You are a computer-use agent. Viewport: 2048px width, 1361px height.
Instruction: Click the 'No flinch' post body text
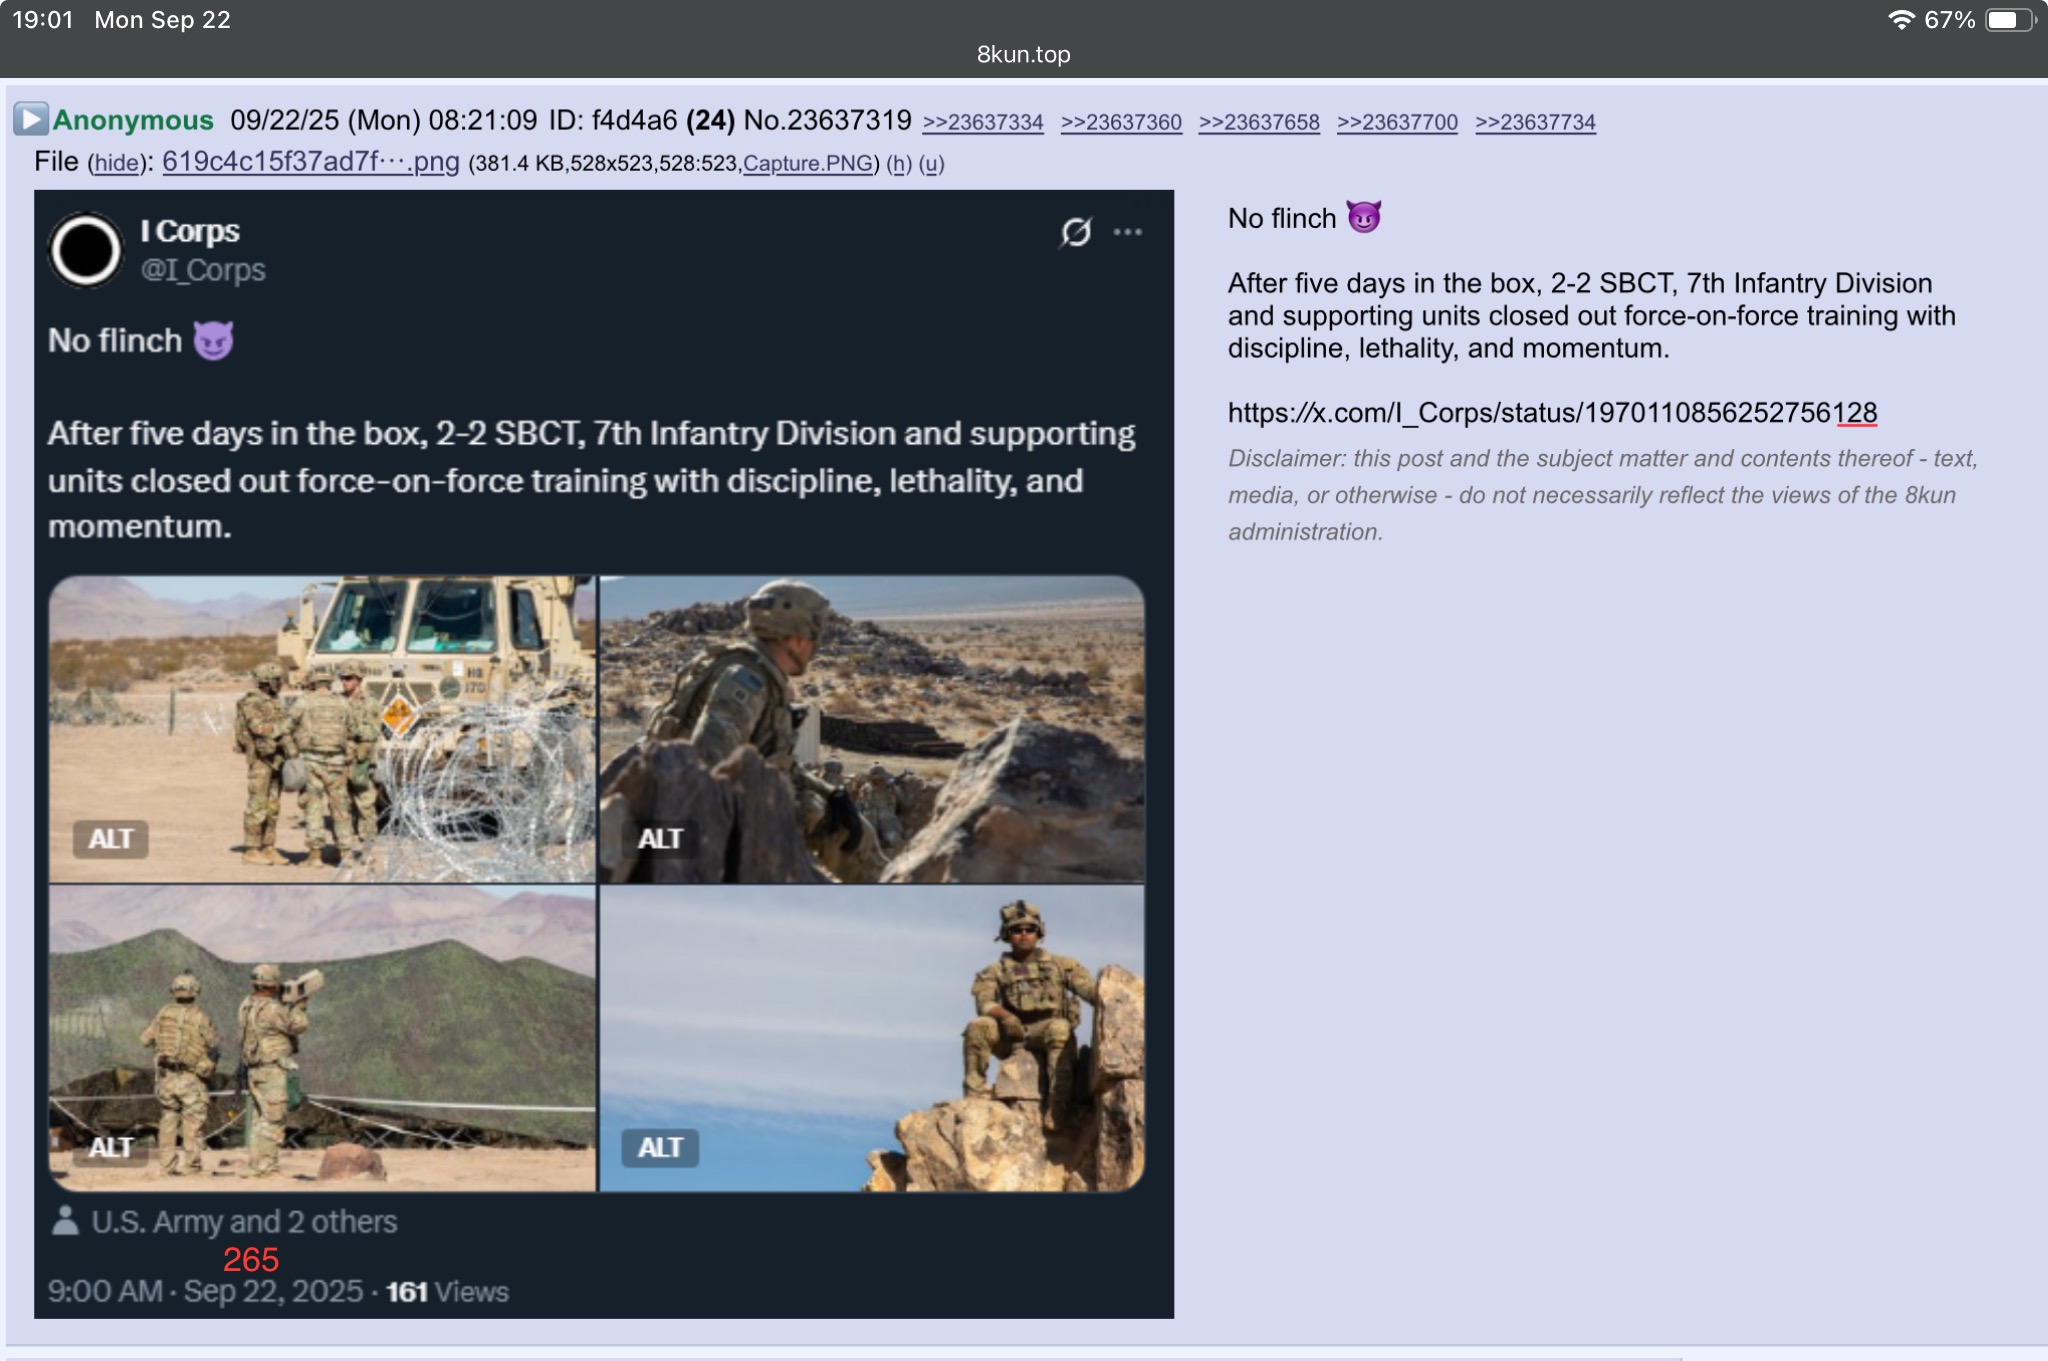point(1282,219)
